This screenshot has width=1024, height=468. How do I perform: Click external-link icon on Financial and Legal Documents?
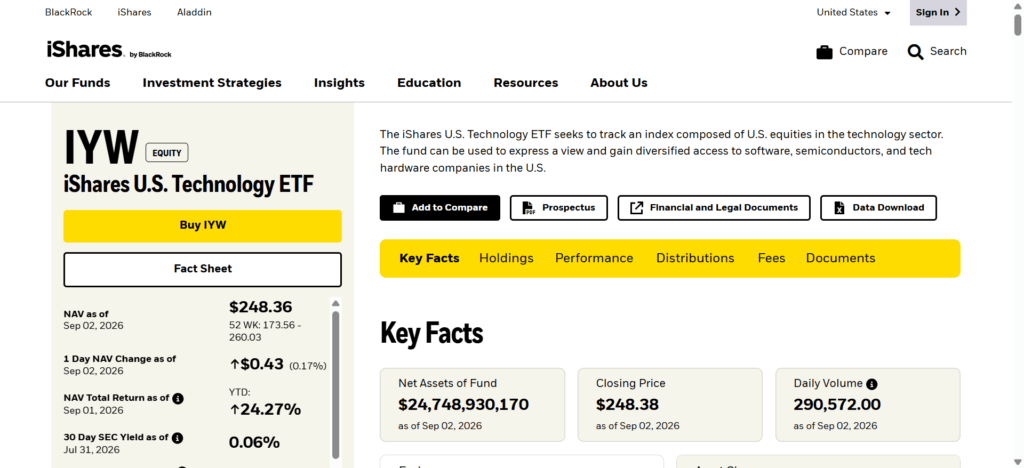[x=636, y=208]
